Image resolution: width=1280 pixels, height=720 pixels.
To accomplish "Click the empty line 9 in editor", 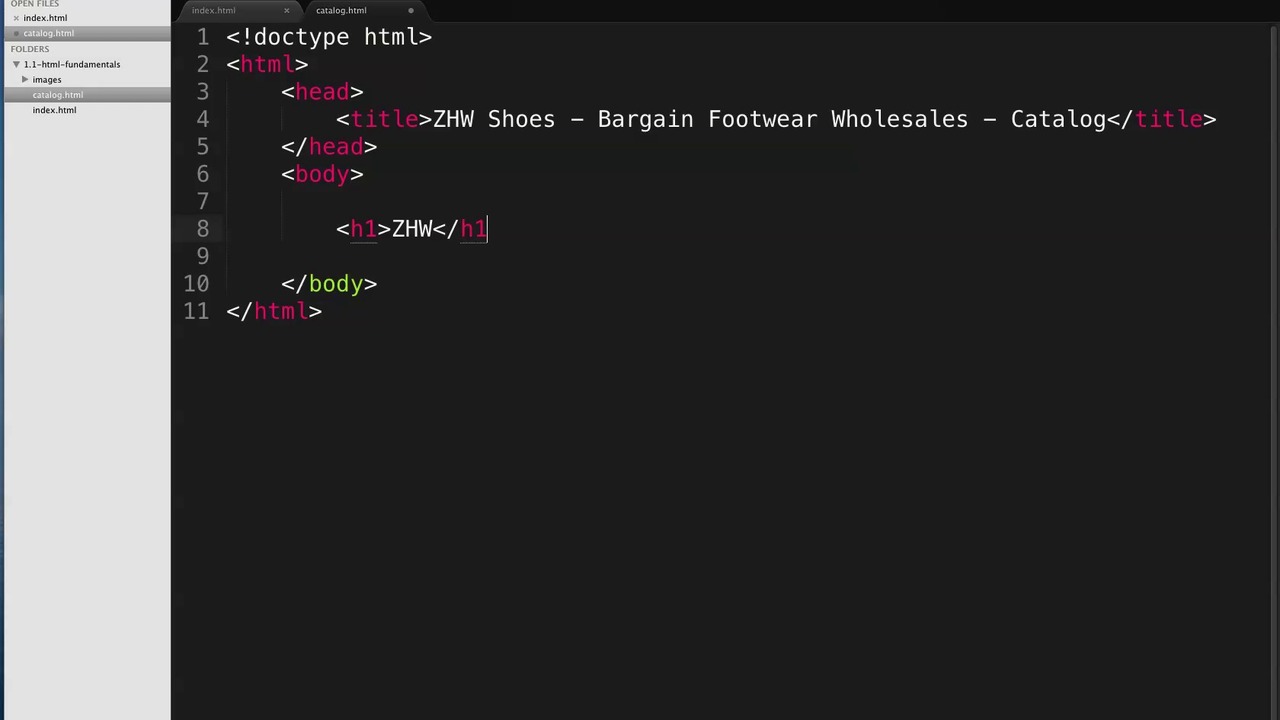I will 600,257.
